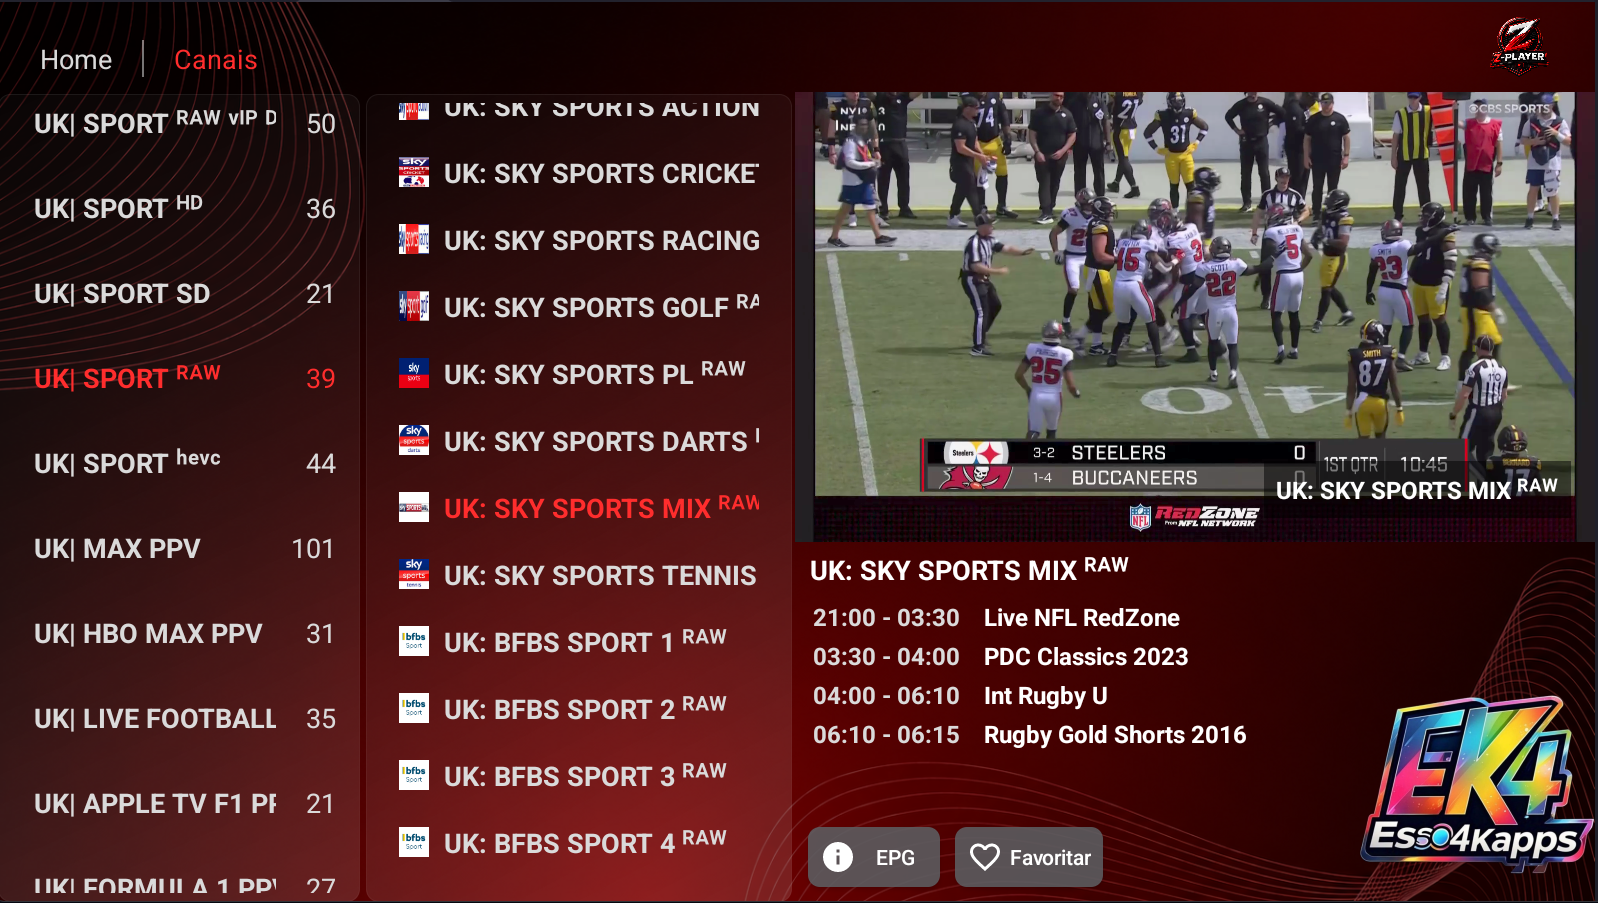Screen dimensions: 1598x903
Task: Choose UK: SKY SPORTS DARTS channel name
Action: pos(601,440)
